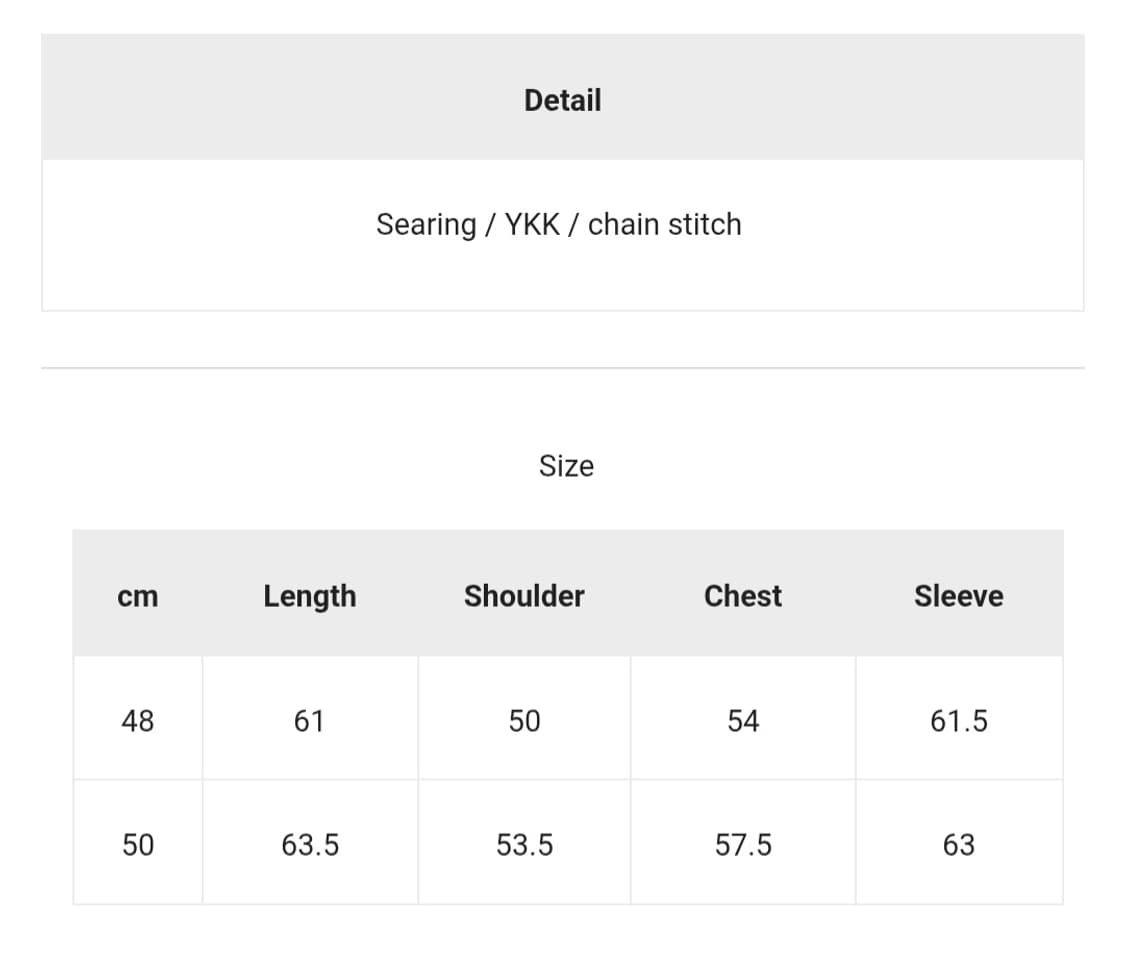
Task: Click the Shoulder column header
Action: [524, 596]
